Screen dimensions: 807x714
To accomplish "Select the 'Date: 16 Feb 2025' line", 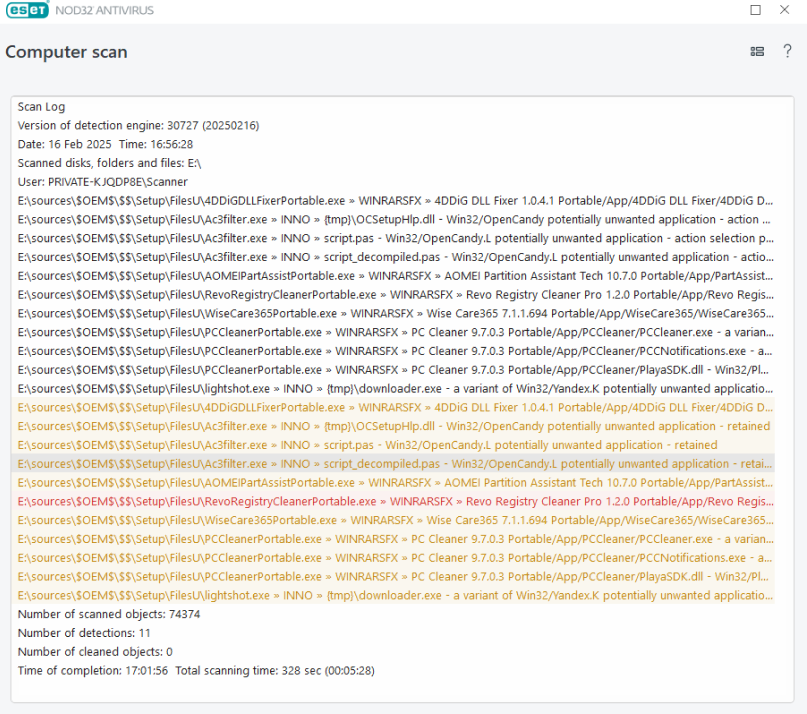I will point(393,144).
